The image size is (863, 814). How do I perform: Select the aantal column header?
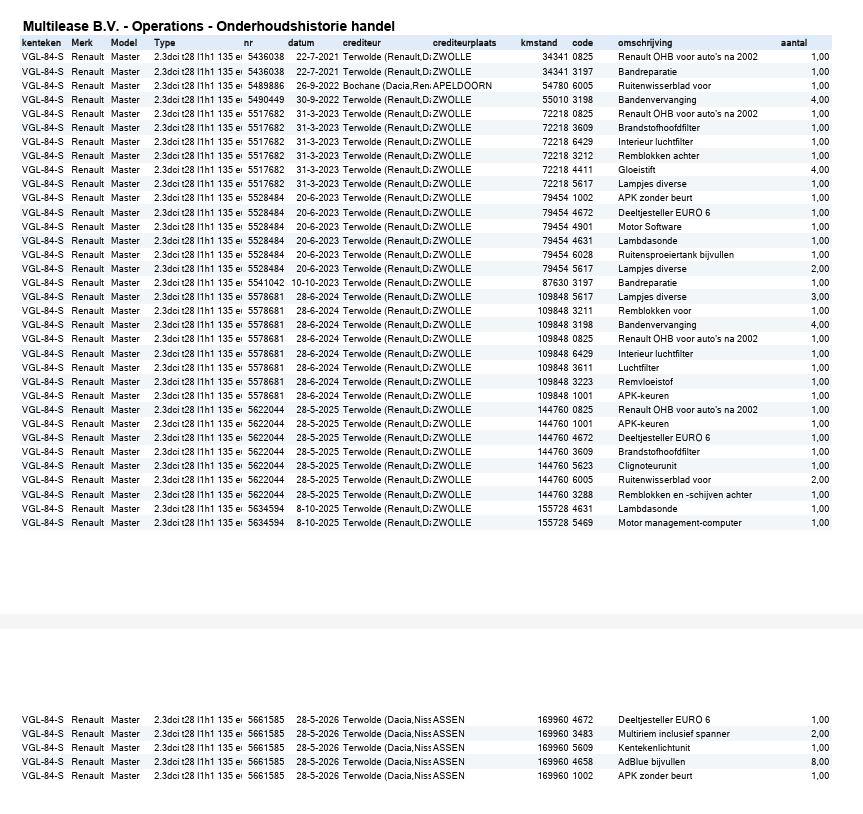[794, 42]
